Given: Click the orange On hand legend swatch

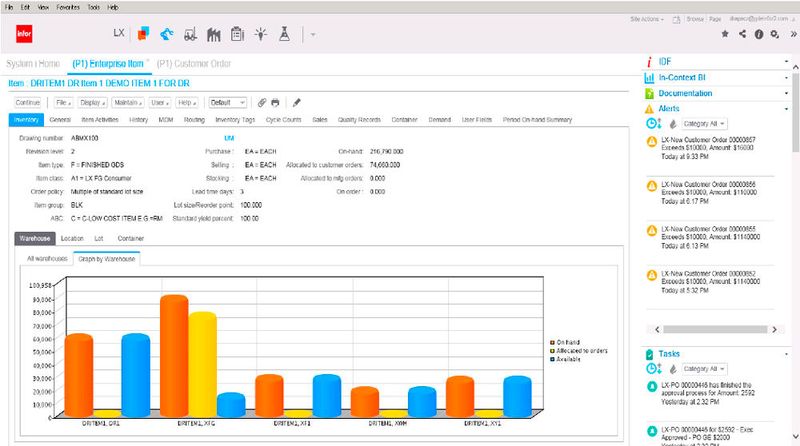Looking at the screenshot, I should point(552,340).
